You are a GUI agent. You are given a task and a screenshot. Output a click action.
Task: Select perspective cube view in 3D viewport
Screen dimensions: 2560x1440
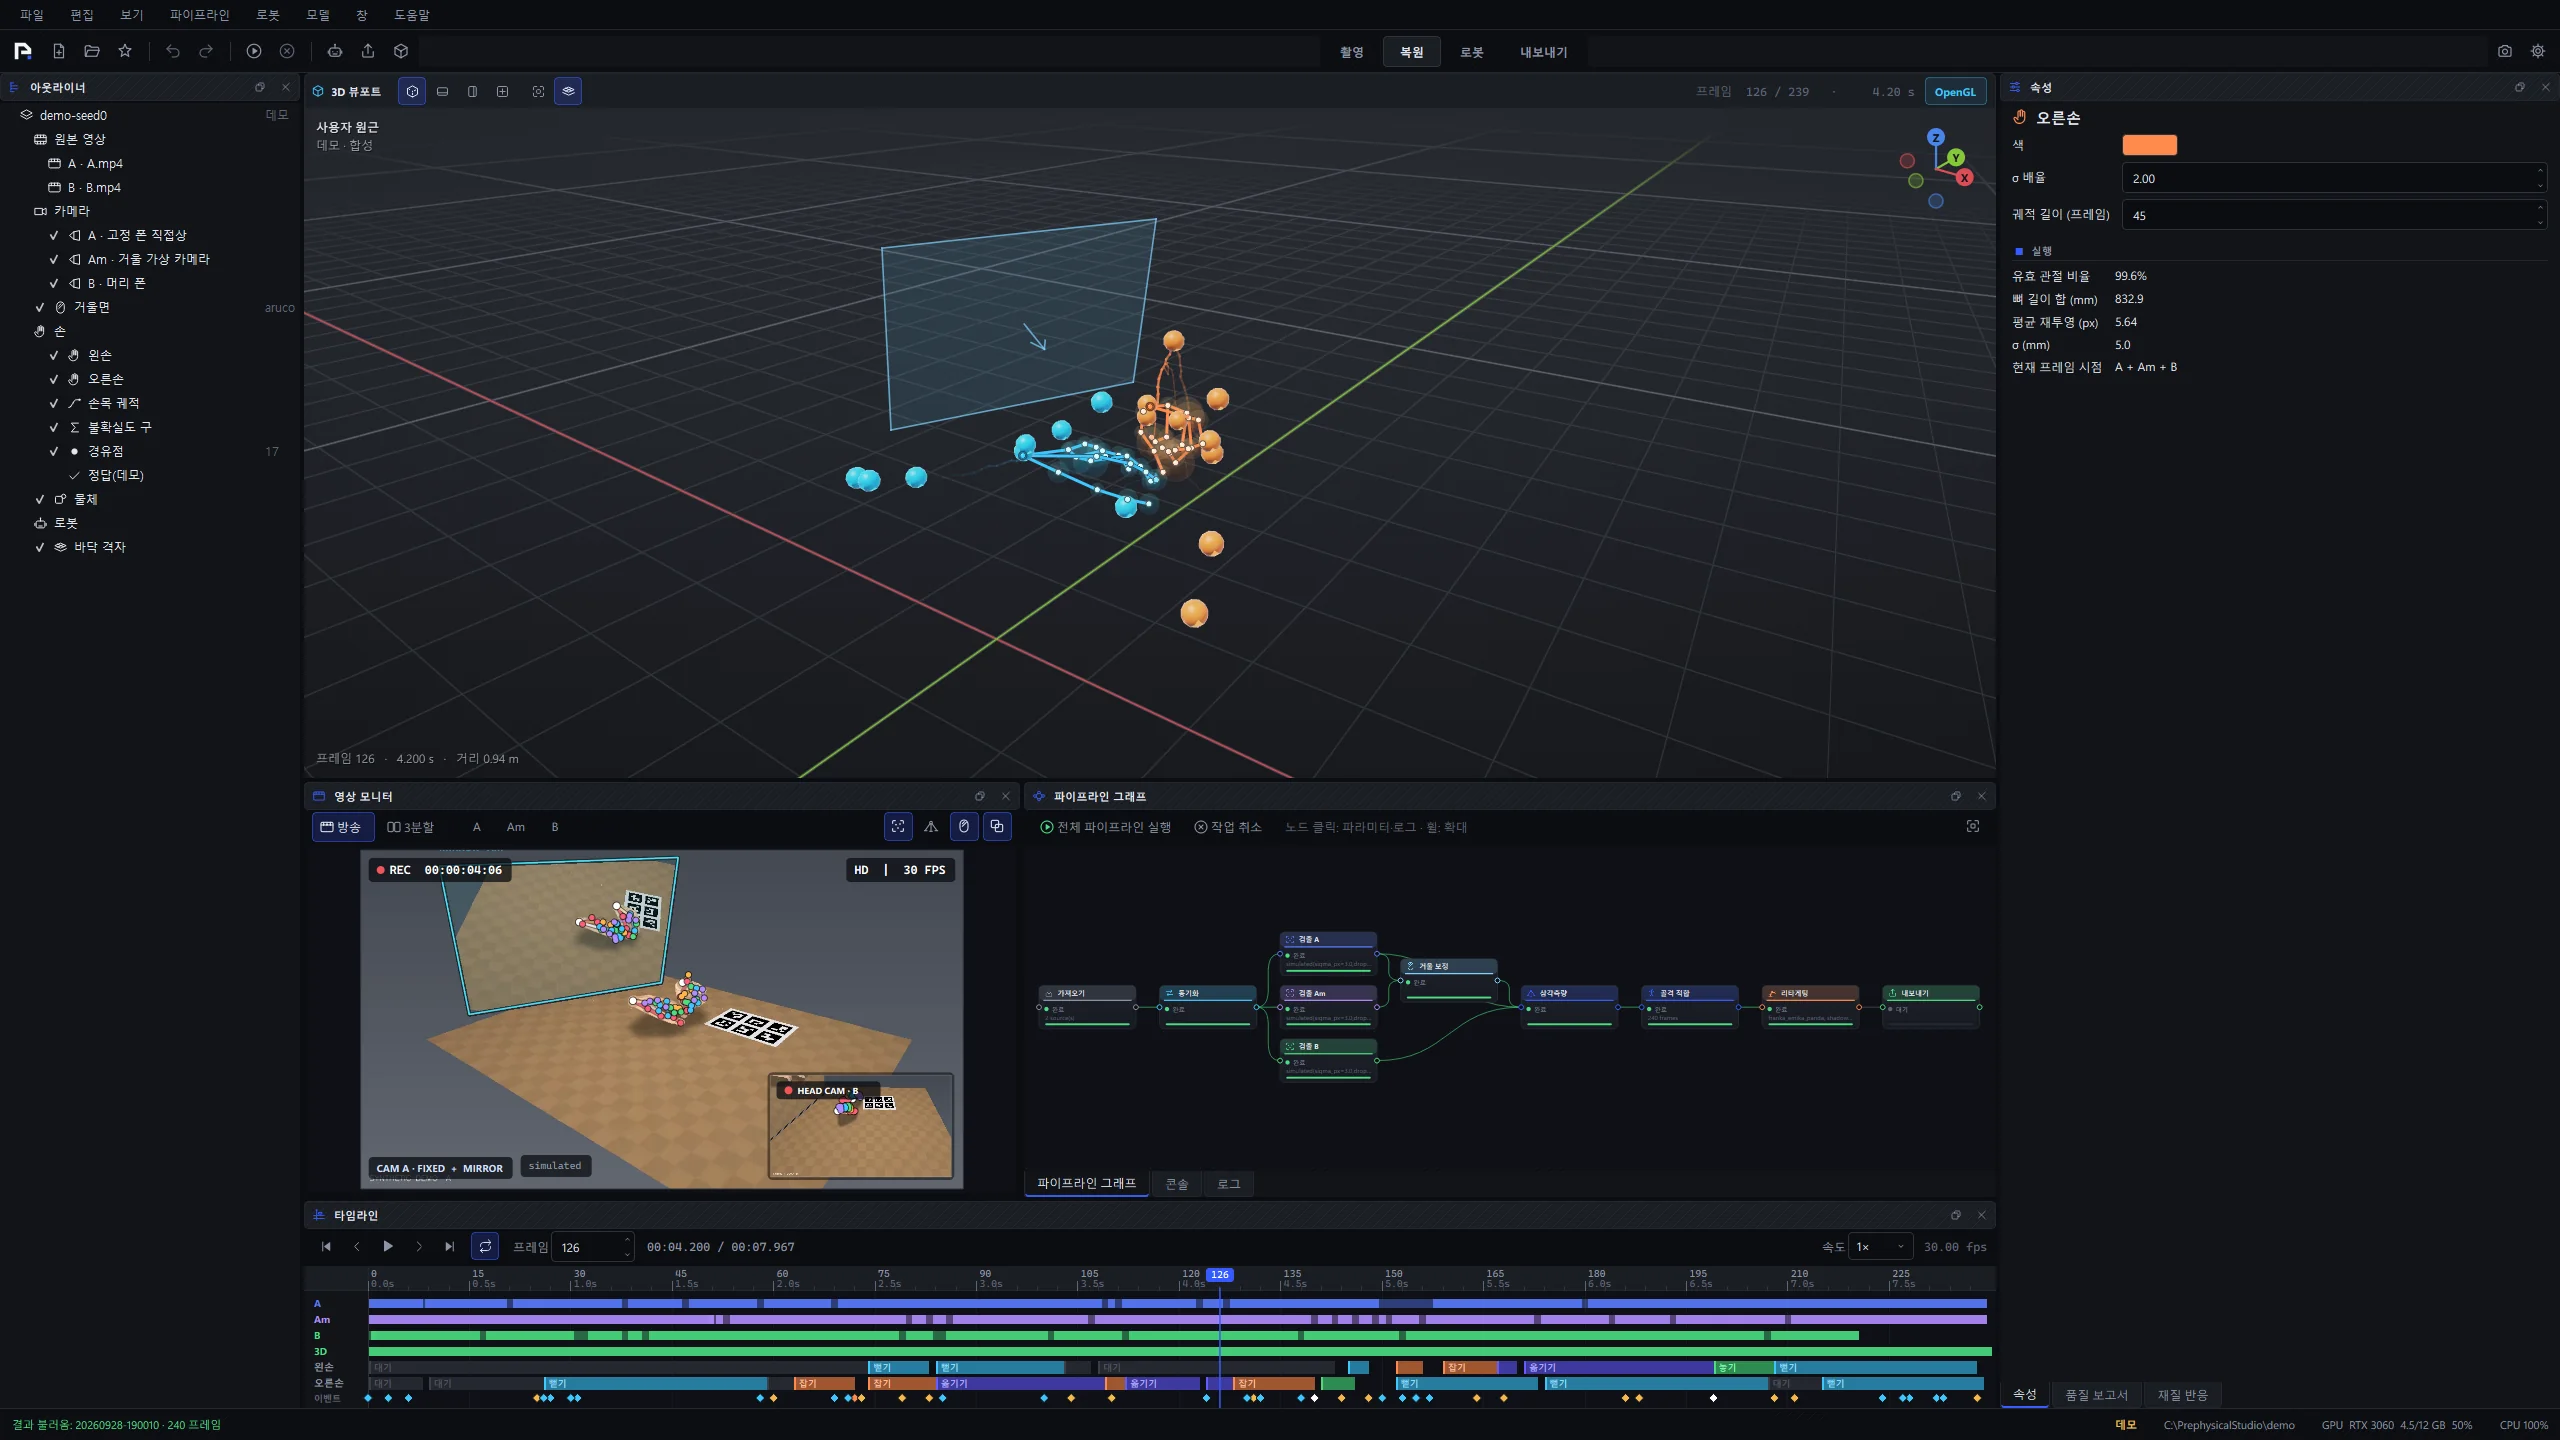tap(412, 91)
